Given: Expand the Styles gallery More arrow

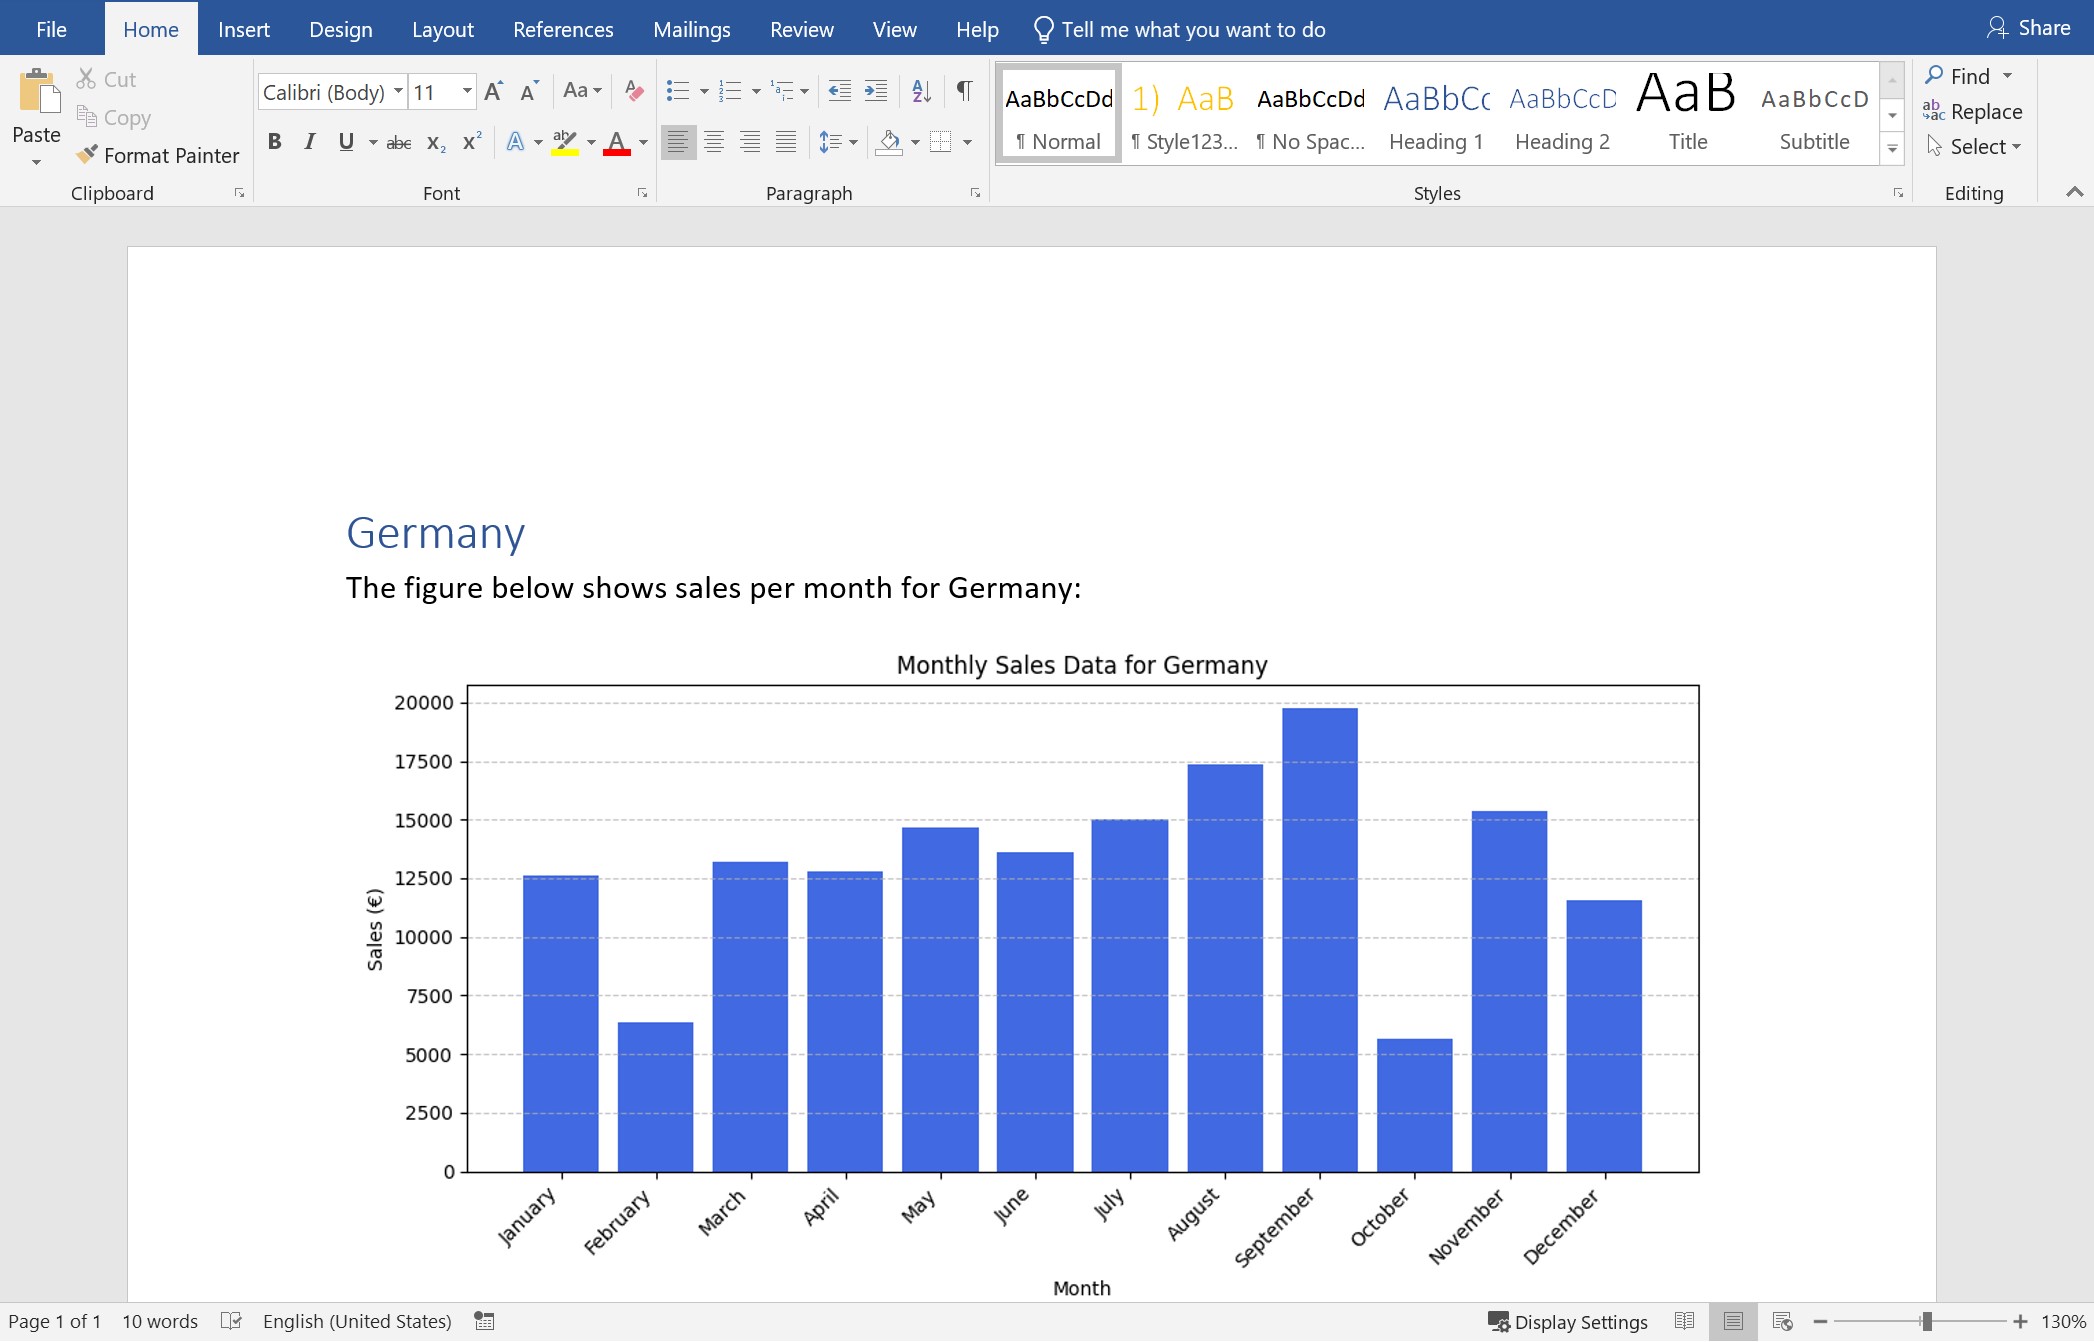Looking at the screenshot, I should click(1892, 149).
